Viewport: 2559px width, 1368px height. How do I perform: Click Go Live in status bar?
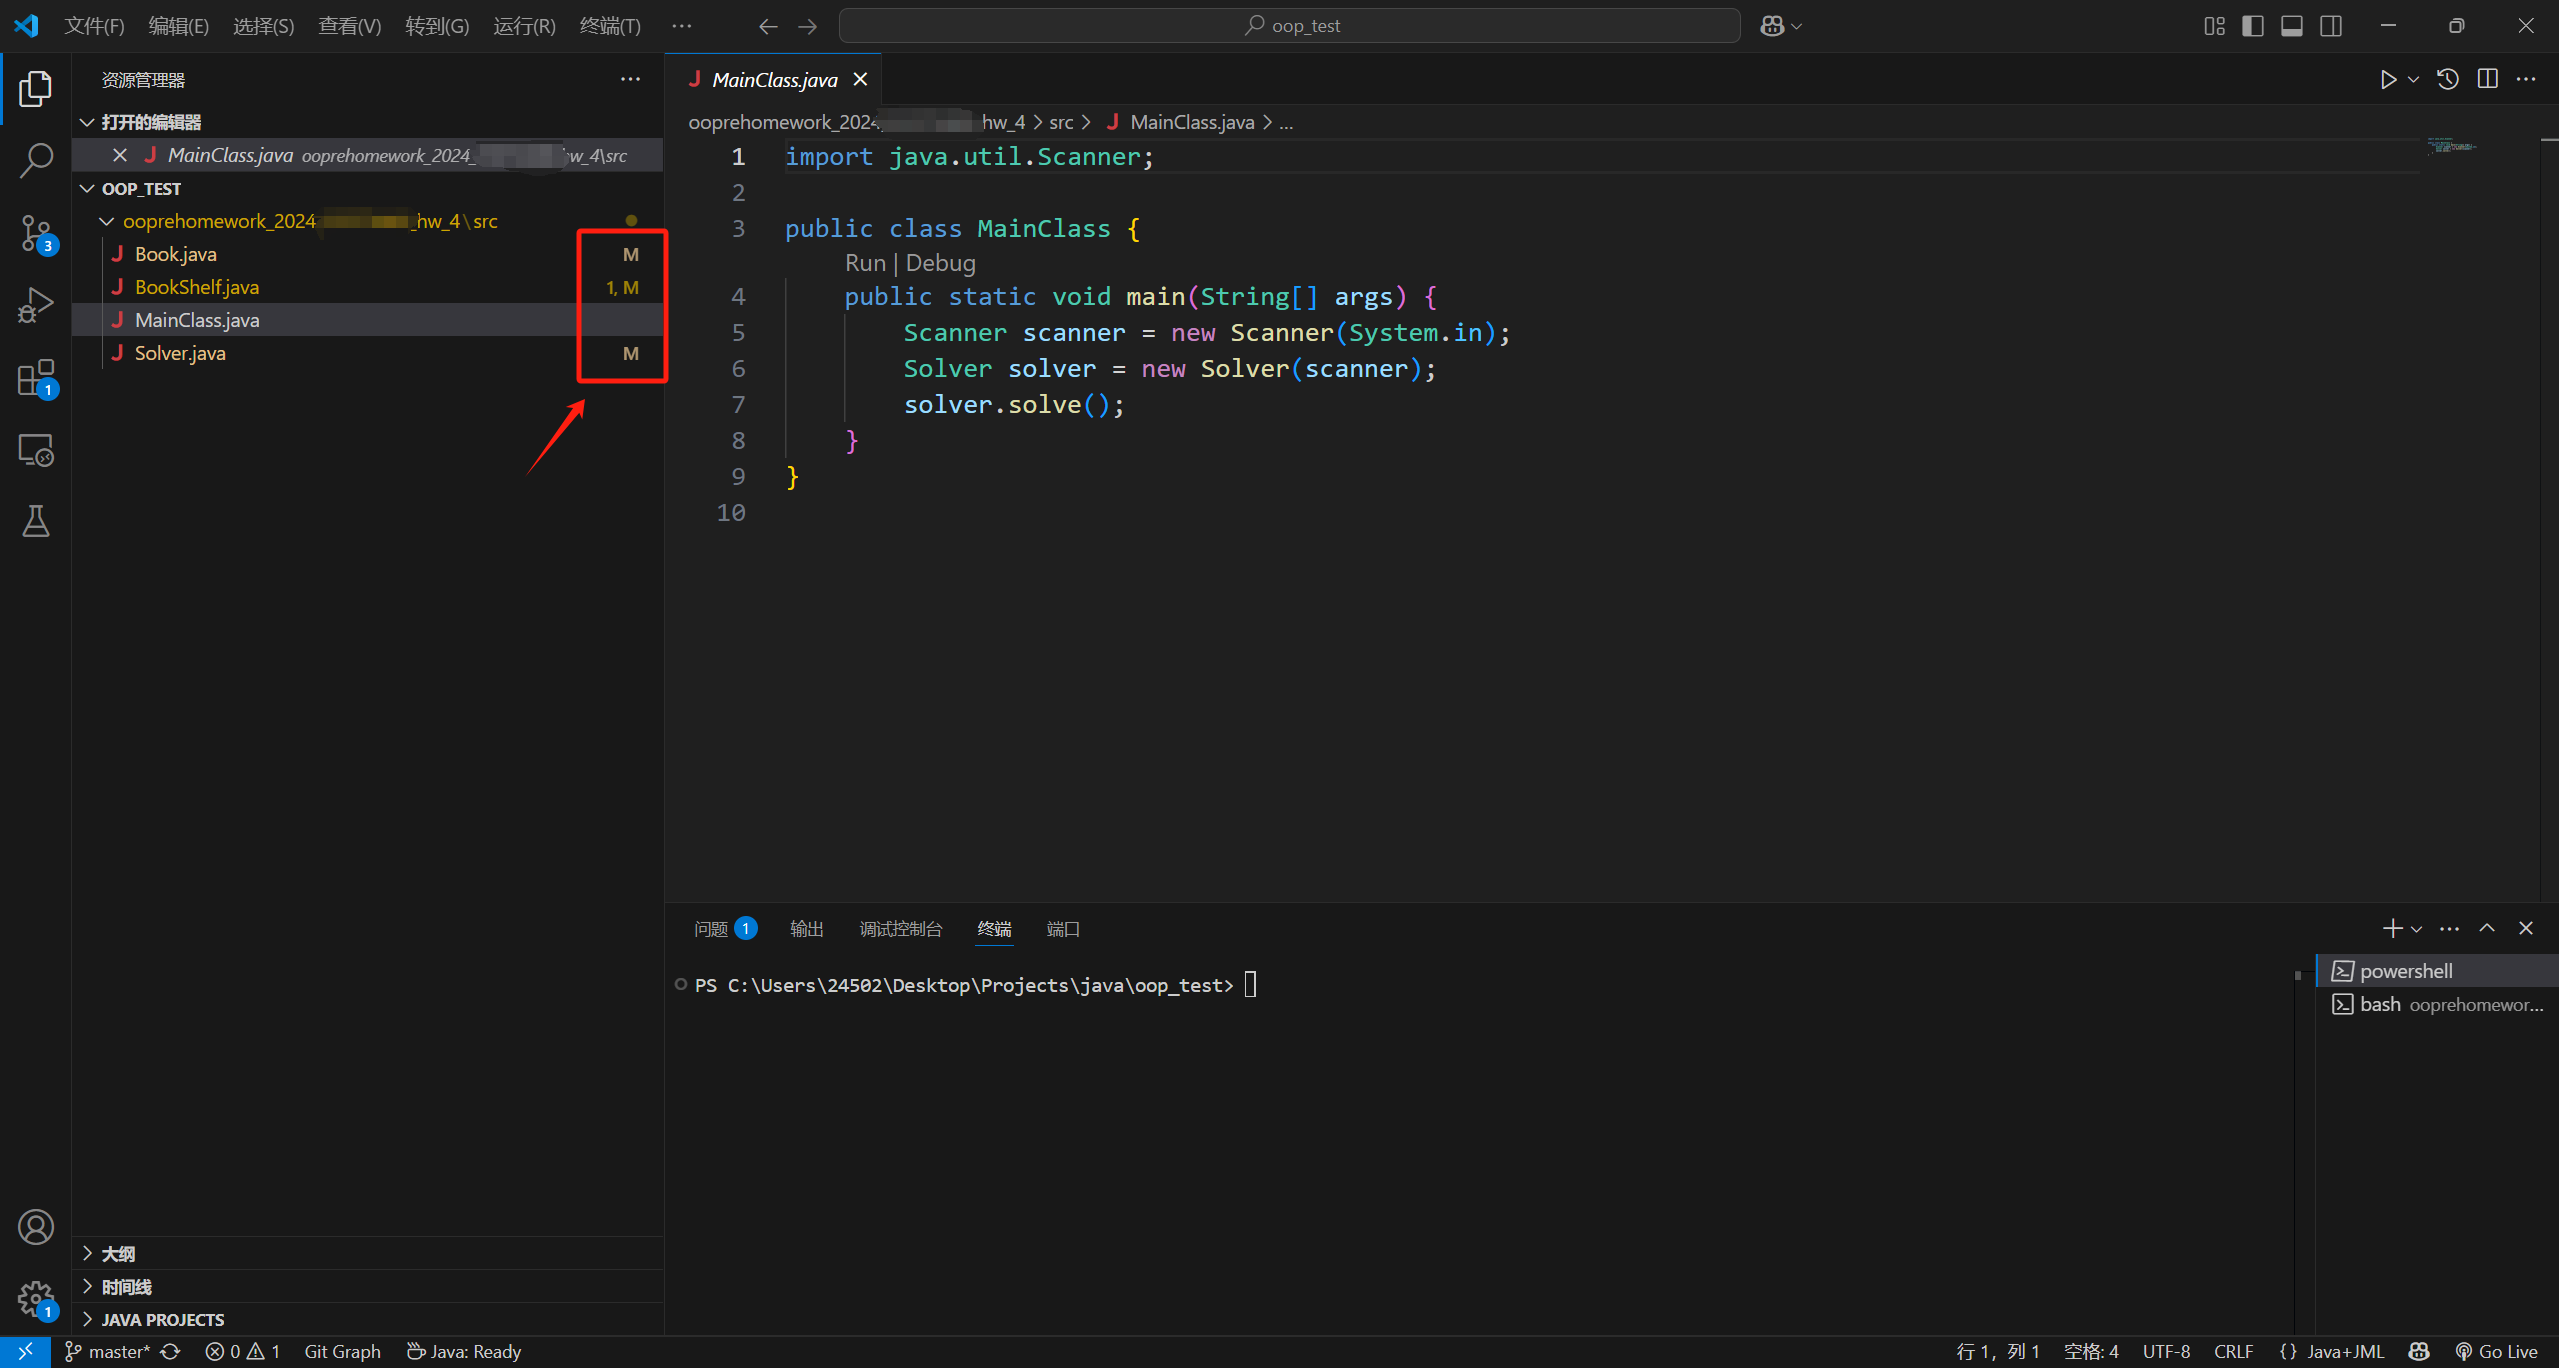[2498, 1351]
